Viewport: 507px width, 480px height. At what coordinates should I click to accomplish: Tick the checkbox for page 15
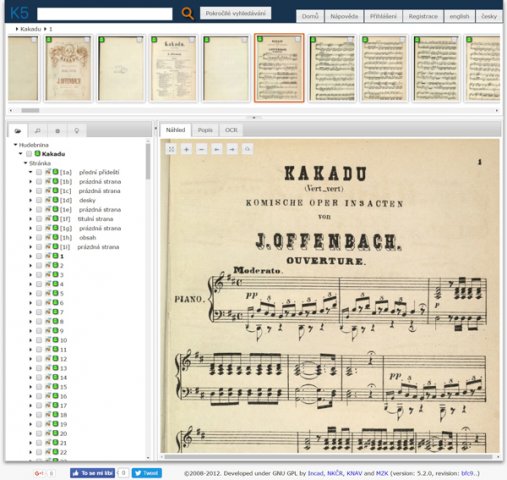click(x=39, y=387)
